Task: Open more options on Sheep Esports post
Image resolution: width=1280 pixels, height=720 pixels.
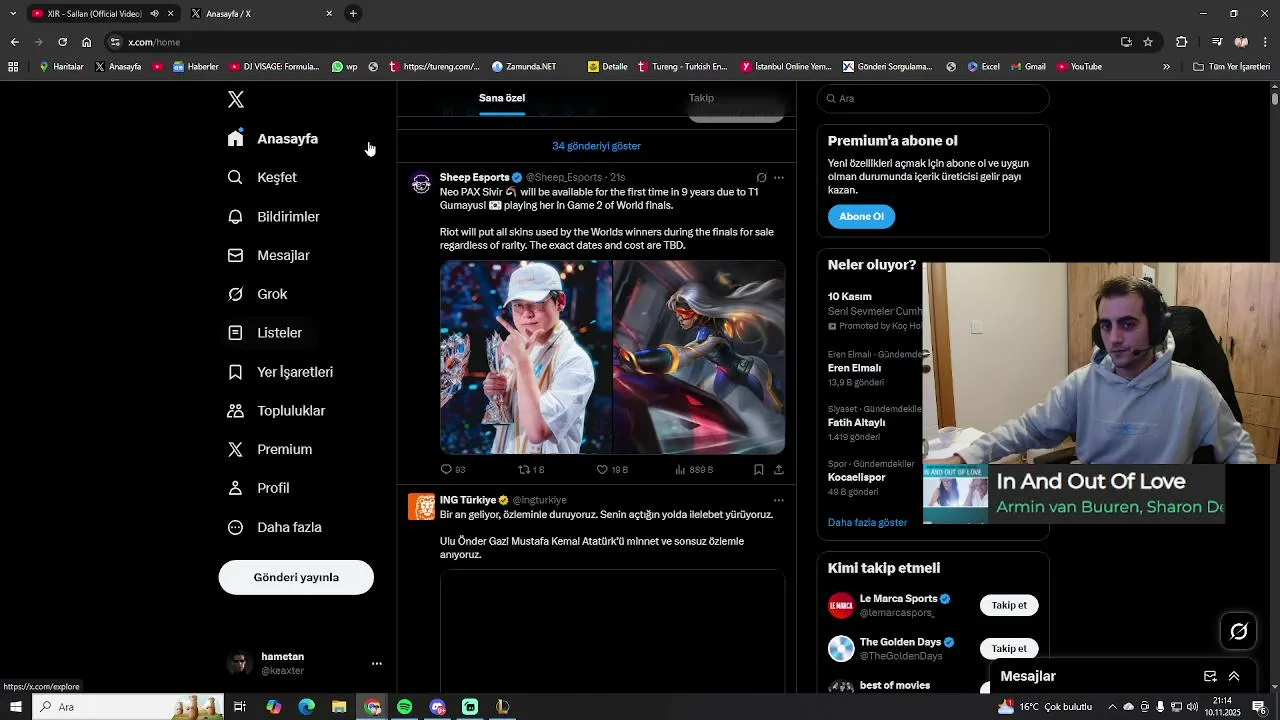Action: (x=779, y=178)
